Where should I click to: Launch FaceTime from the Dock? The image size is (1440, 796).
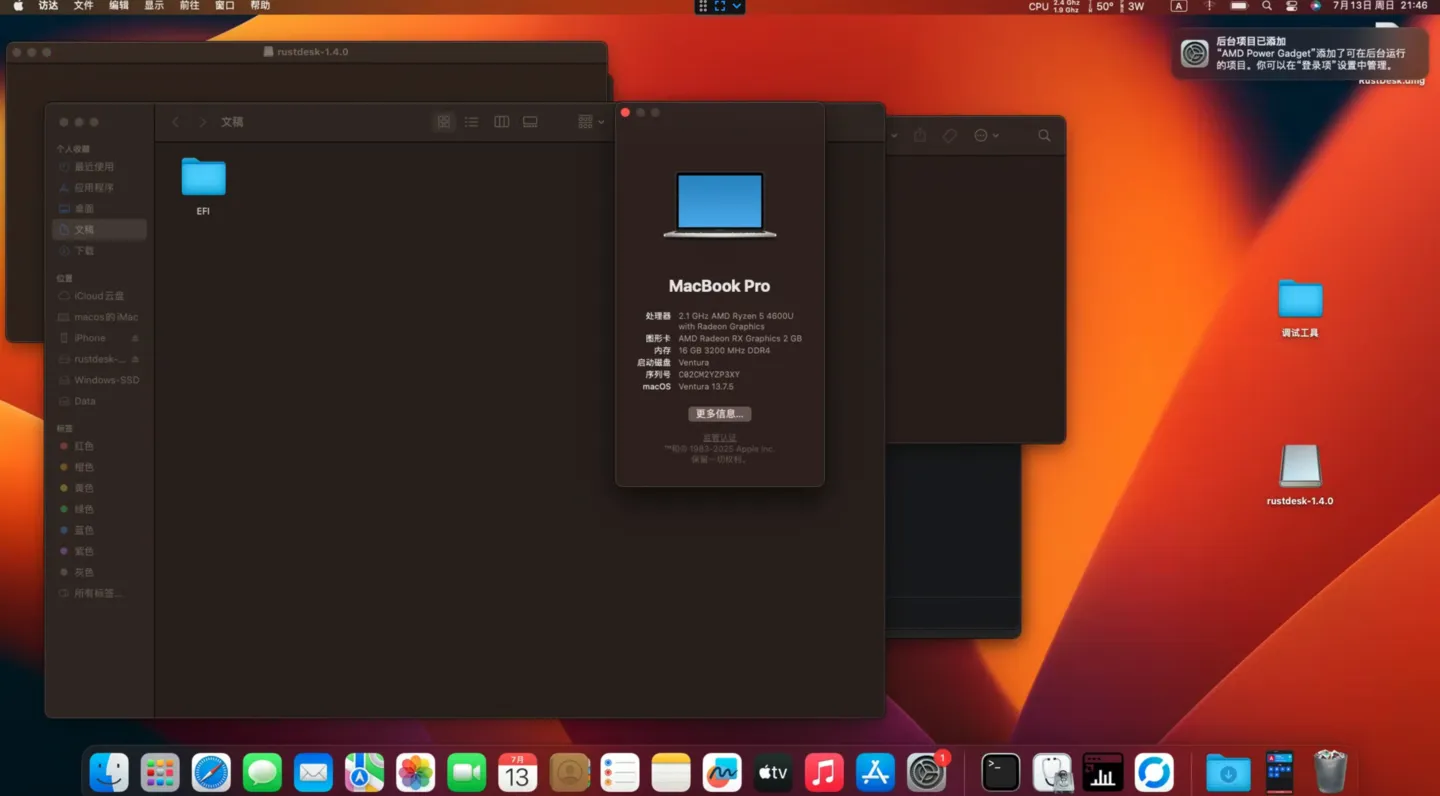tap(466, 772)
